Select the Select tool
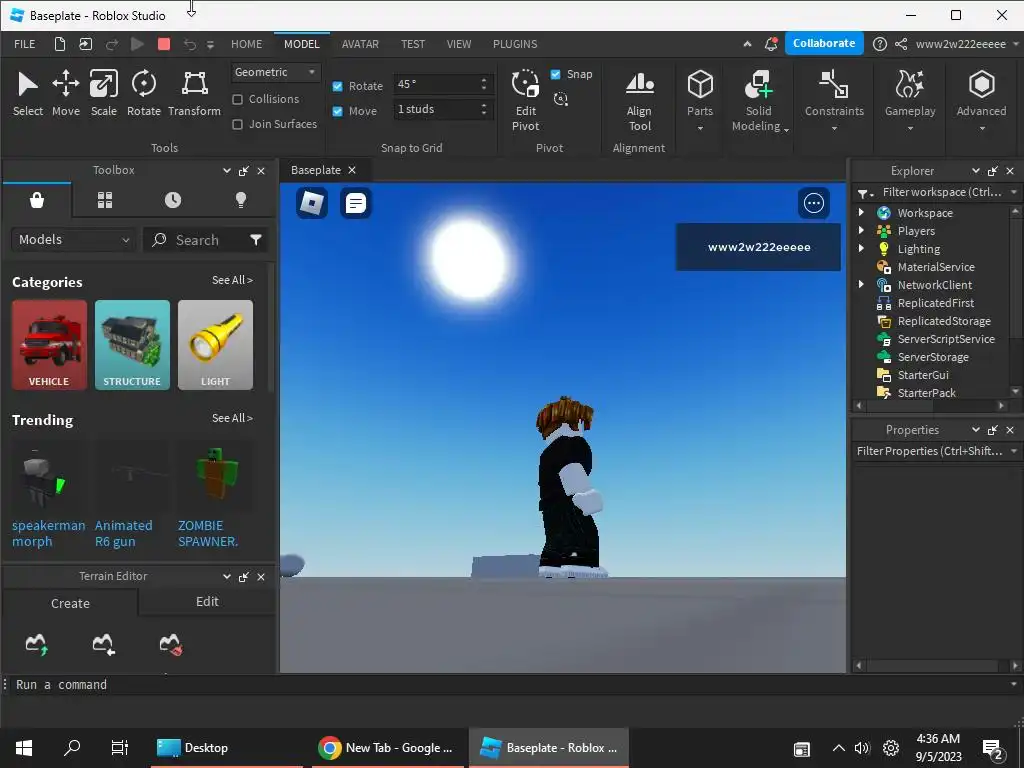 coord(27,93)
